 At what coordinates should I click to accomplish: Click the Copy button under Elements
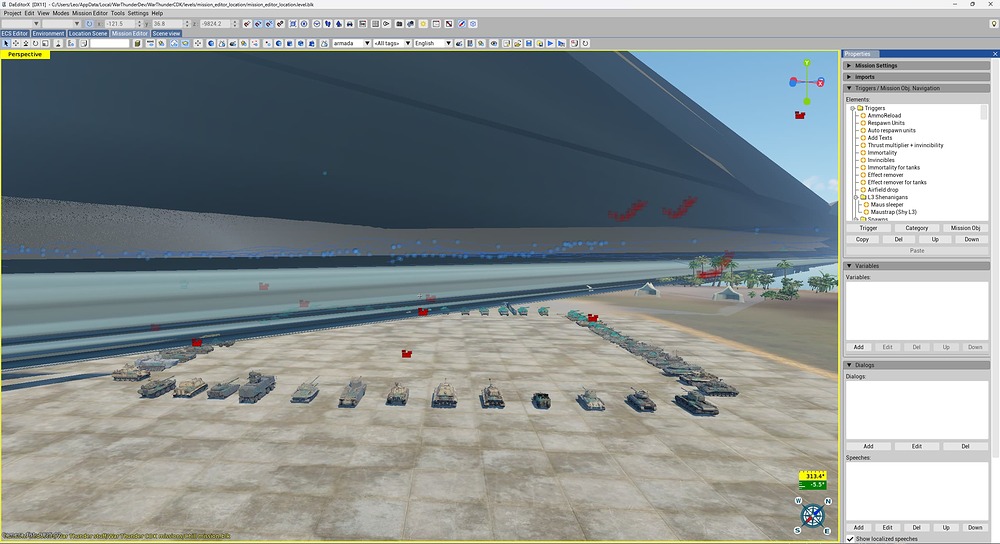point(862,239)
